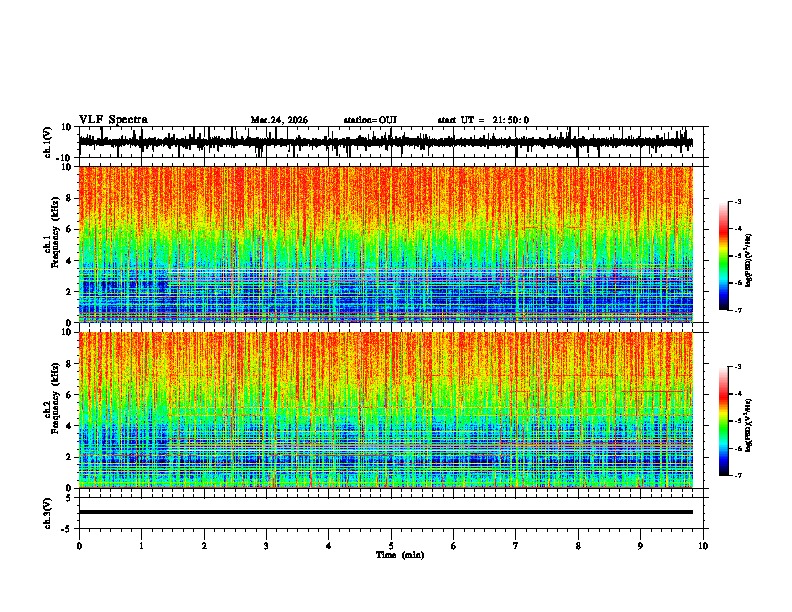Click time axis tick label "1"
Screen dimensions: 792x612
tap(141, 546)
